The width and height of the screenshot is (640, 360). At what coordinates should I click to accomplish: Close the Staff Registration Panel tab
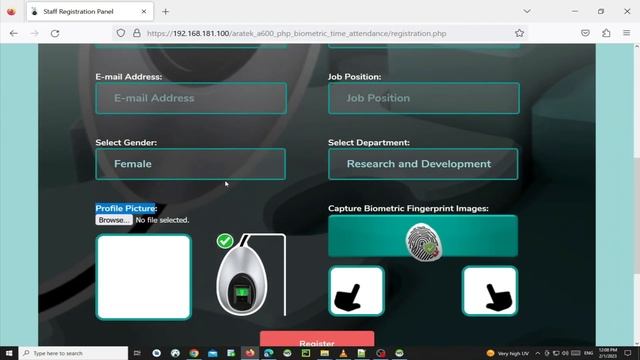click(x=144, y=11)
